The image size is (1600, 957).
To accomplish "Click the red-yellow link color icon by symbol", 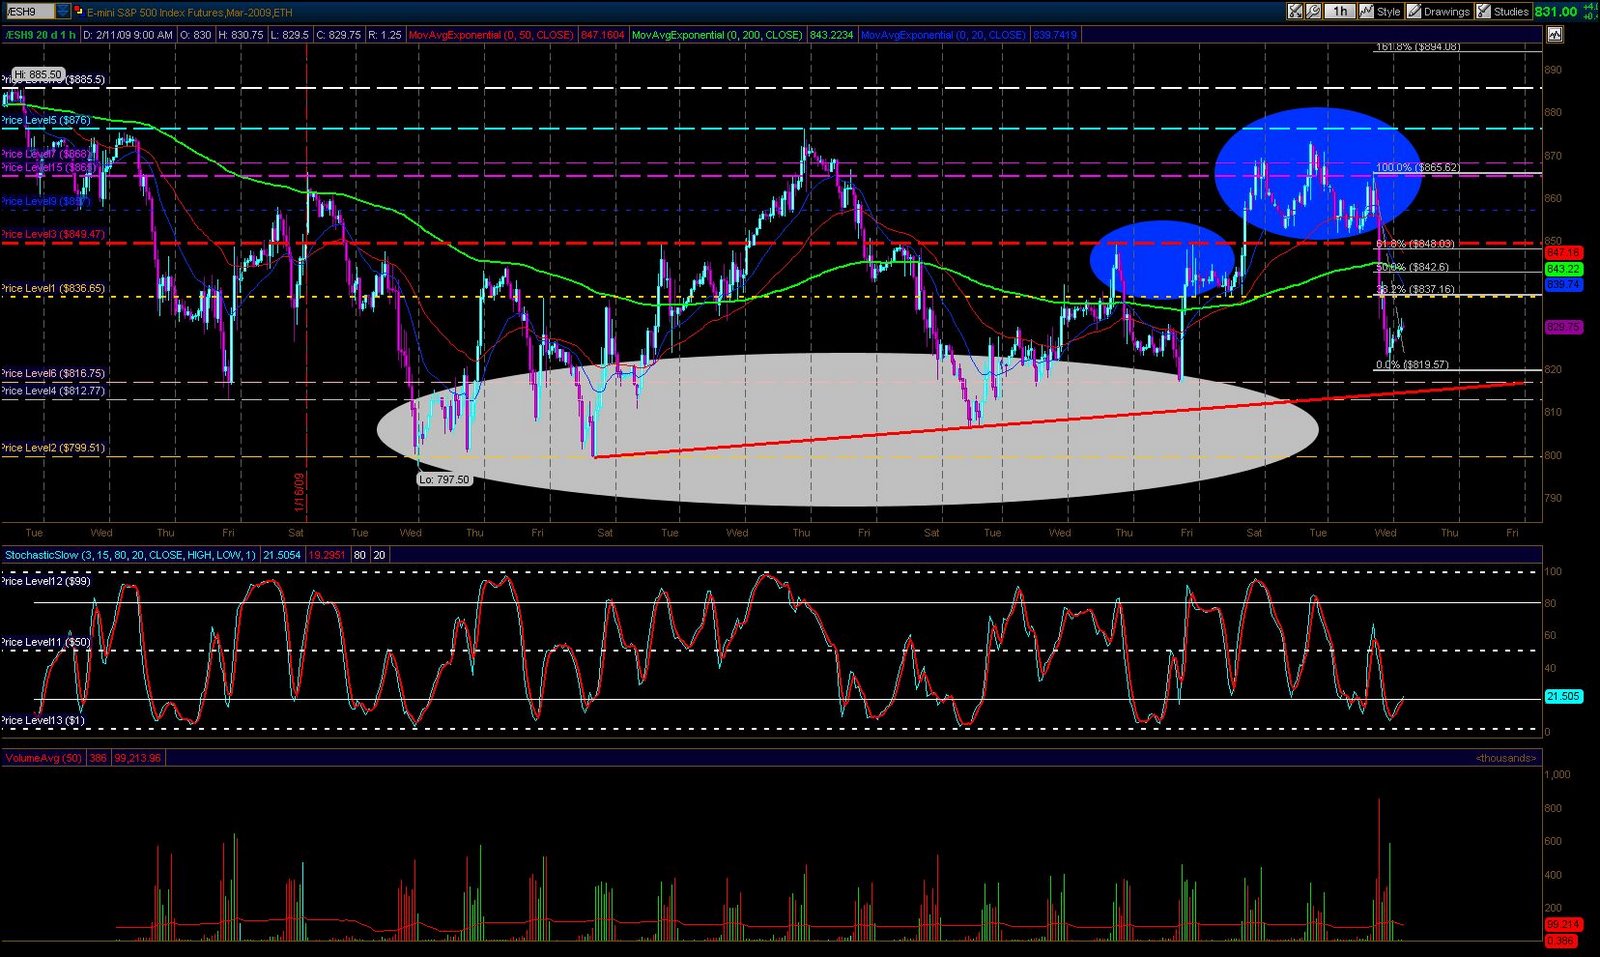I will (79, 11).
